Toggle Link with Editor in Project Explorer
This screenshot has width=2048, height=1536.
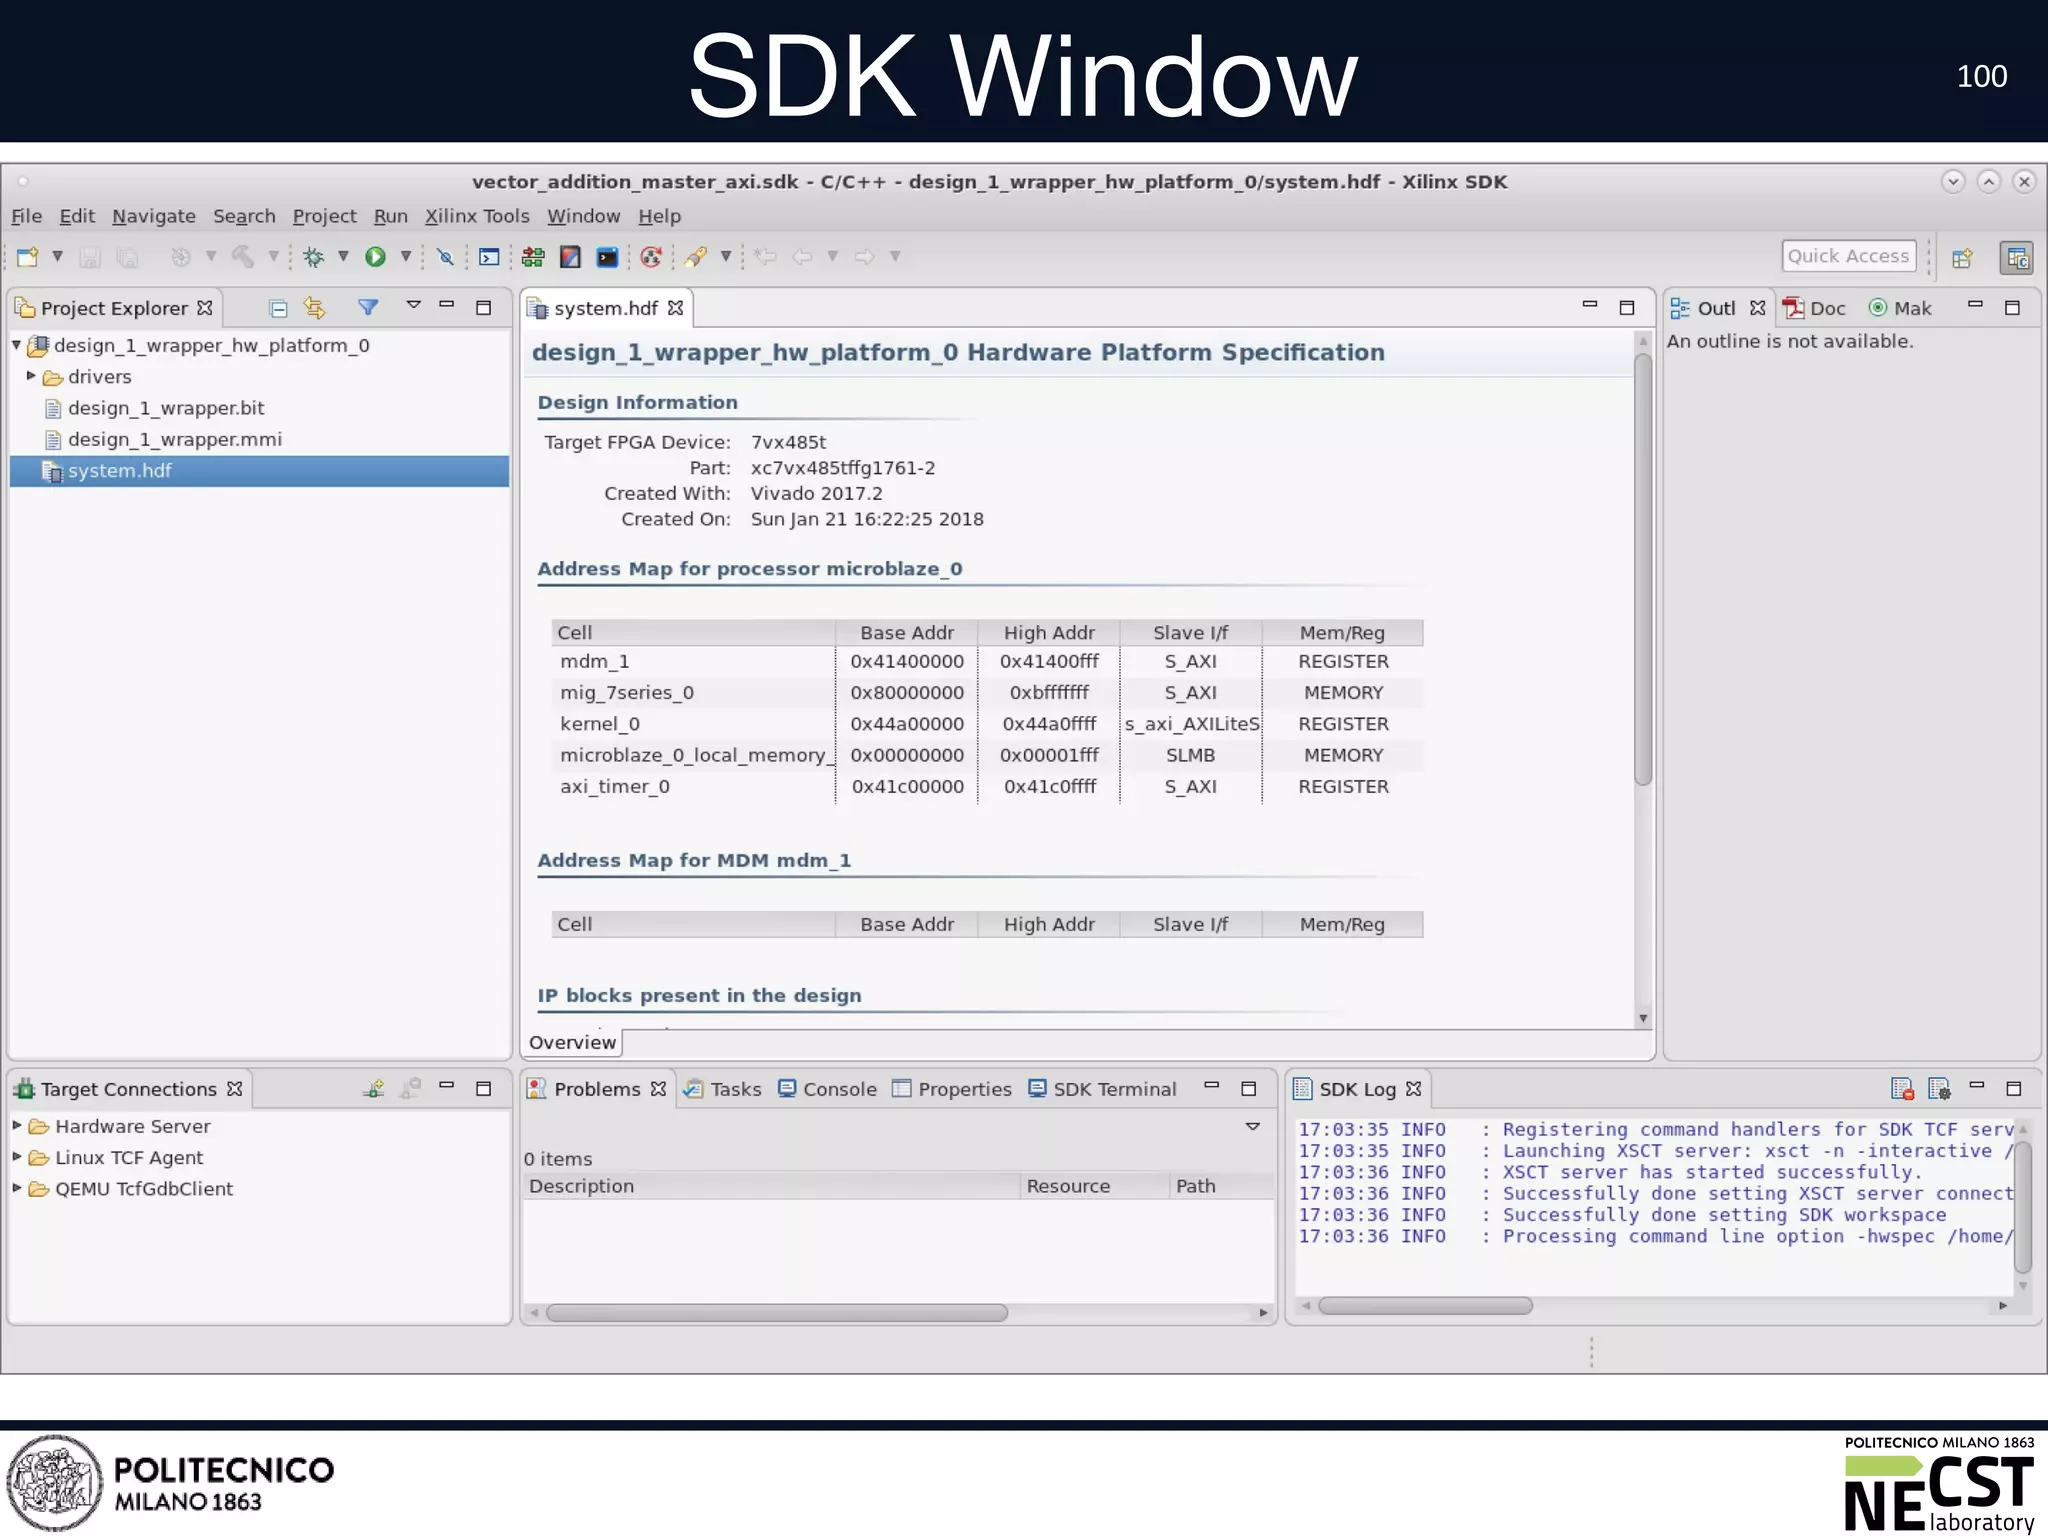click(x=315, y=308)
